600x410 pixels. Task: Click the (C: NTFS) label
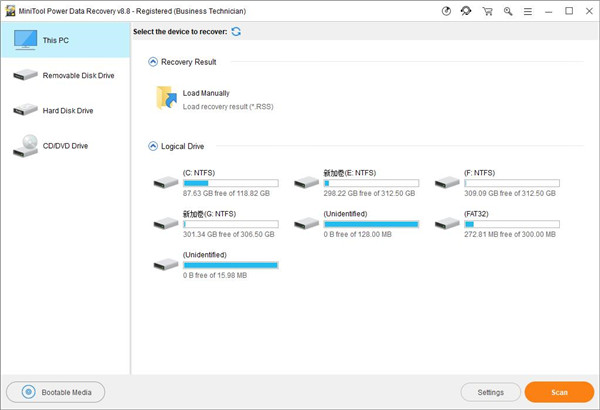[199, 173]
